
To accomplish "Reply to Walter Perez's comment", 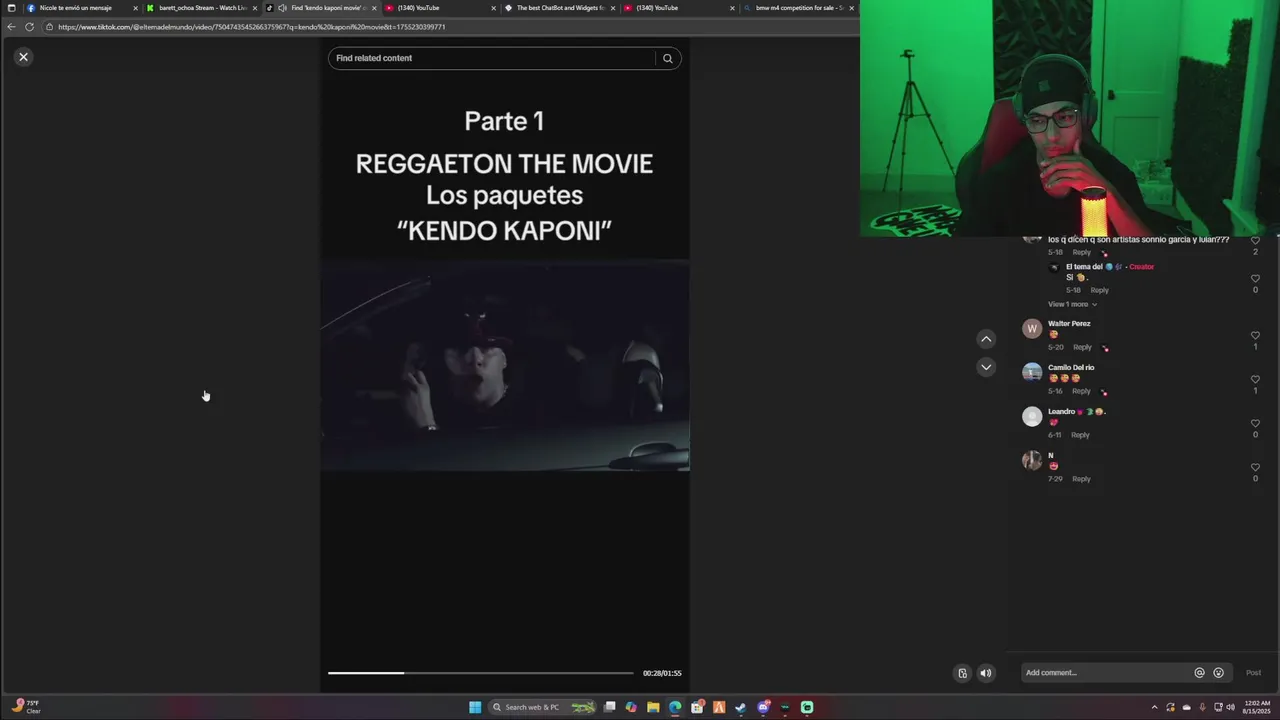I will 1082,347.
